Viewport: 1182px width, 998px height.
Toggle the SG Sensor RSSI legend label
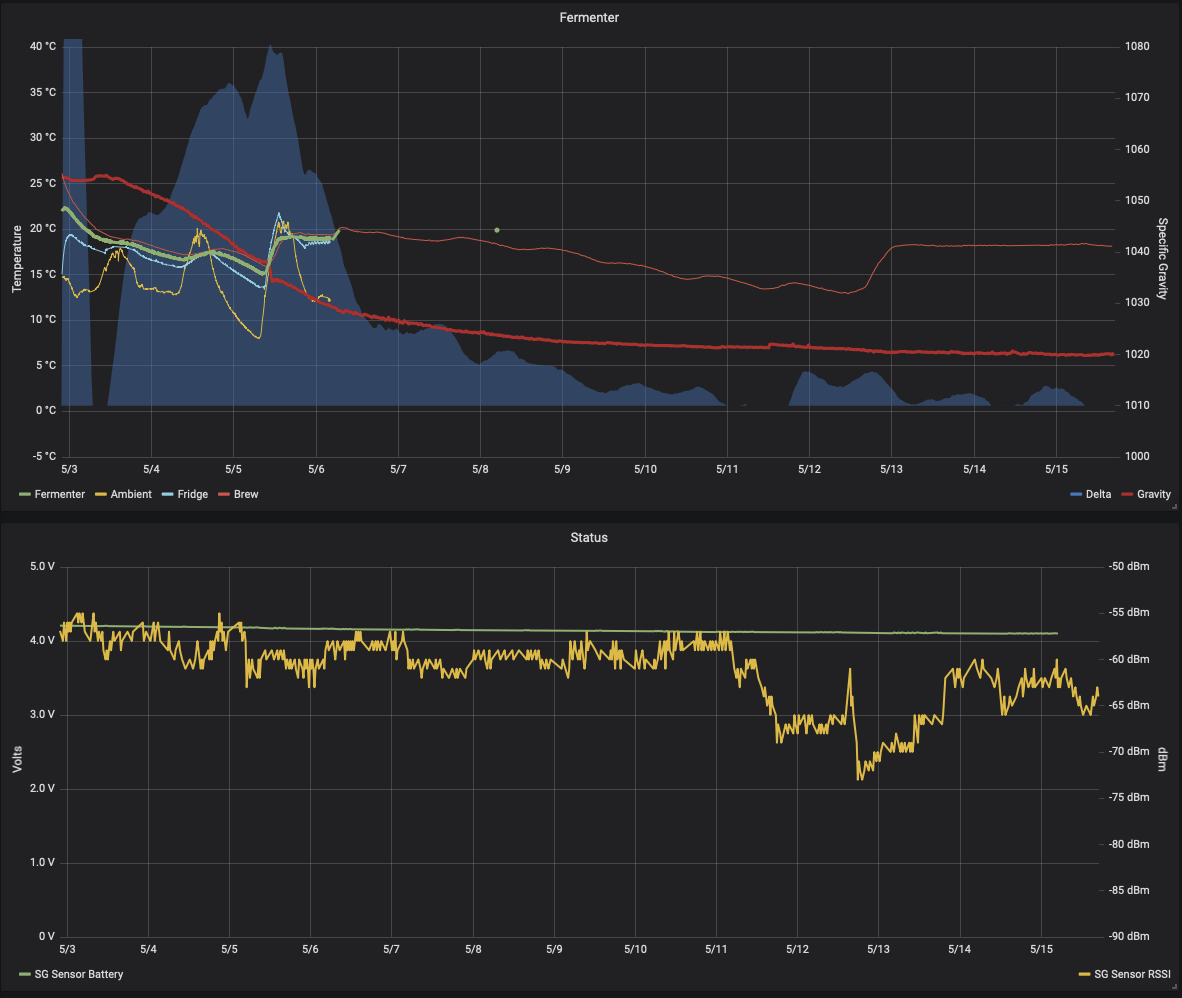click(x=1132, y=974)
